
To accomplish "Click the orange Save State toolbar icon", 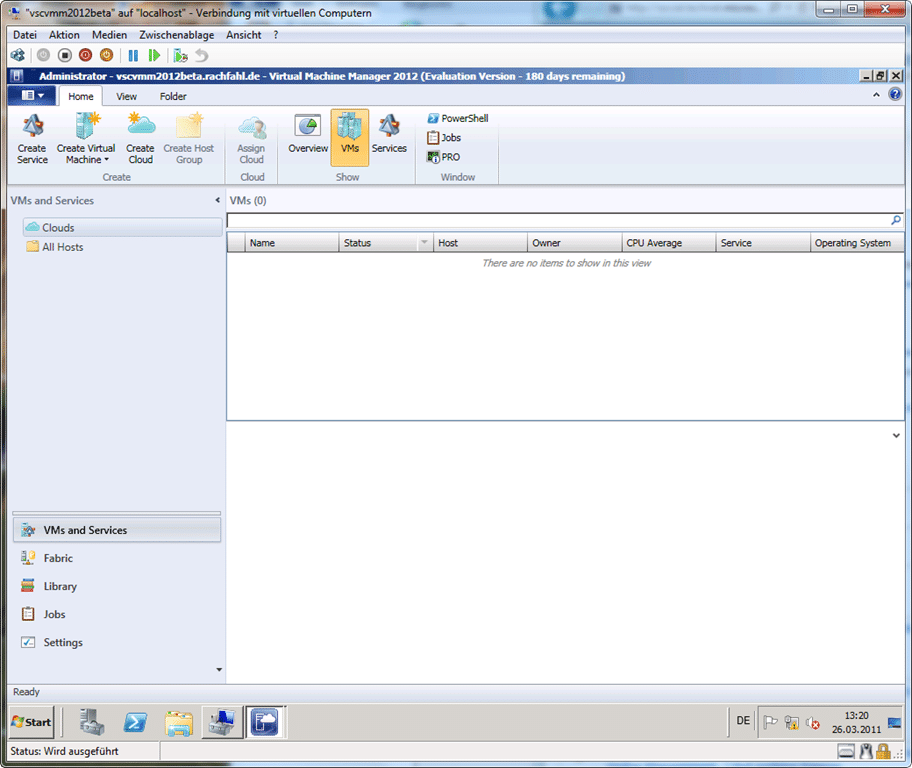I will pos(106,55).
